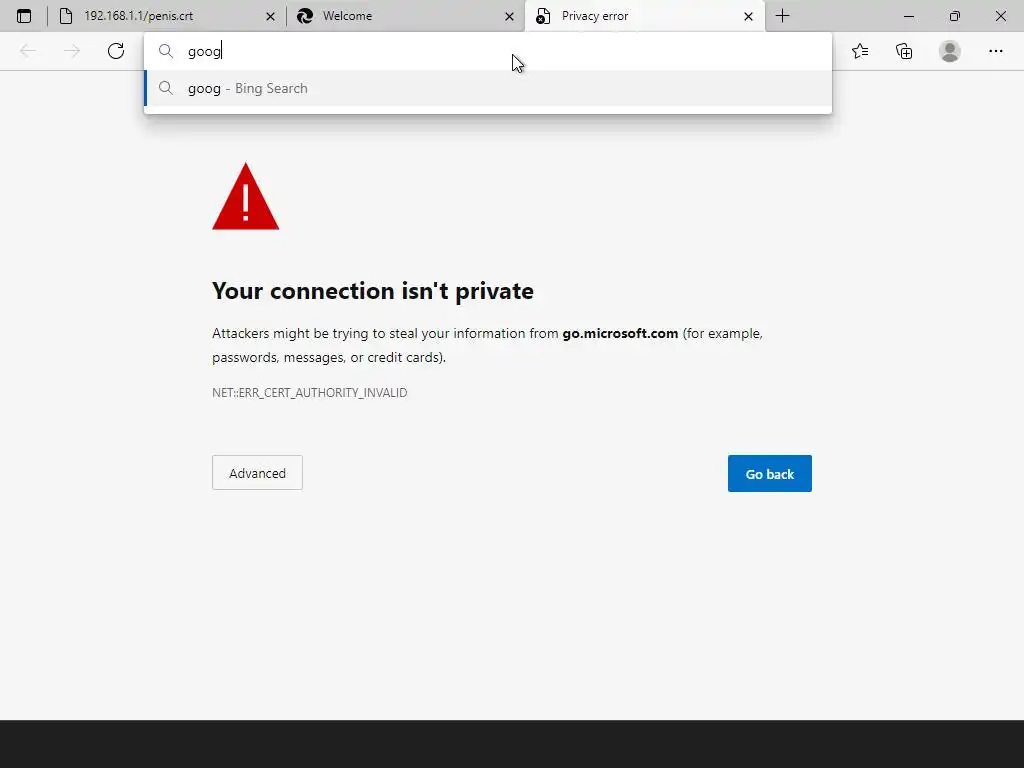Expand the Advanced details button
This screenshot has width=1024, height=768.
(257, 473)
